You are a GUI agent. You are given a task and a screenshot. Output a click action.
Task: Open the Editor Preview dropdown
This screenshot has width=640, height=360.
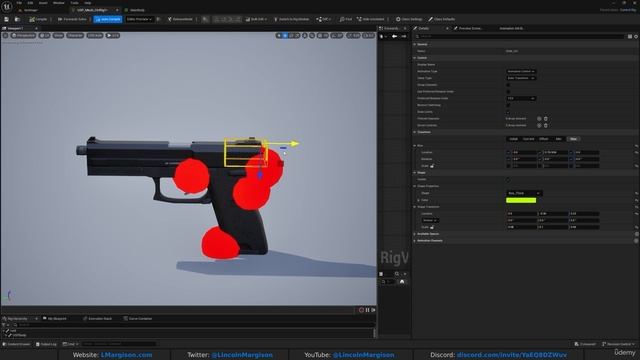pos(139,19)
